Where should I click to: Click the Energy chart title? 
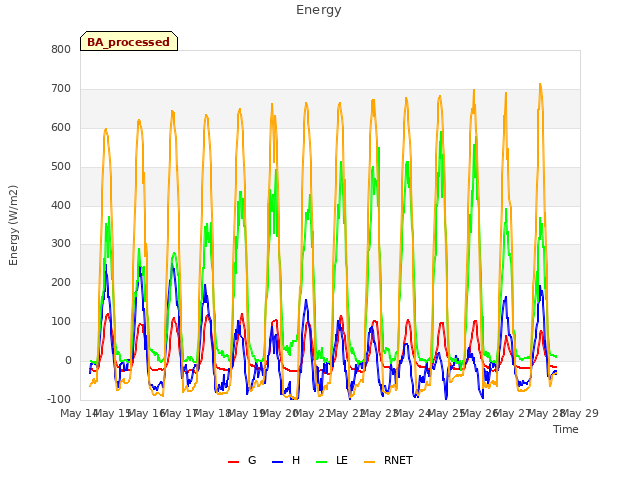(x=319, y=10)
